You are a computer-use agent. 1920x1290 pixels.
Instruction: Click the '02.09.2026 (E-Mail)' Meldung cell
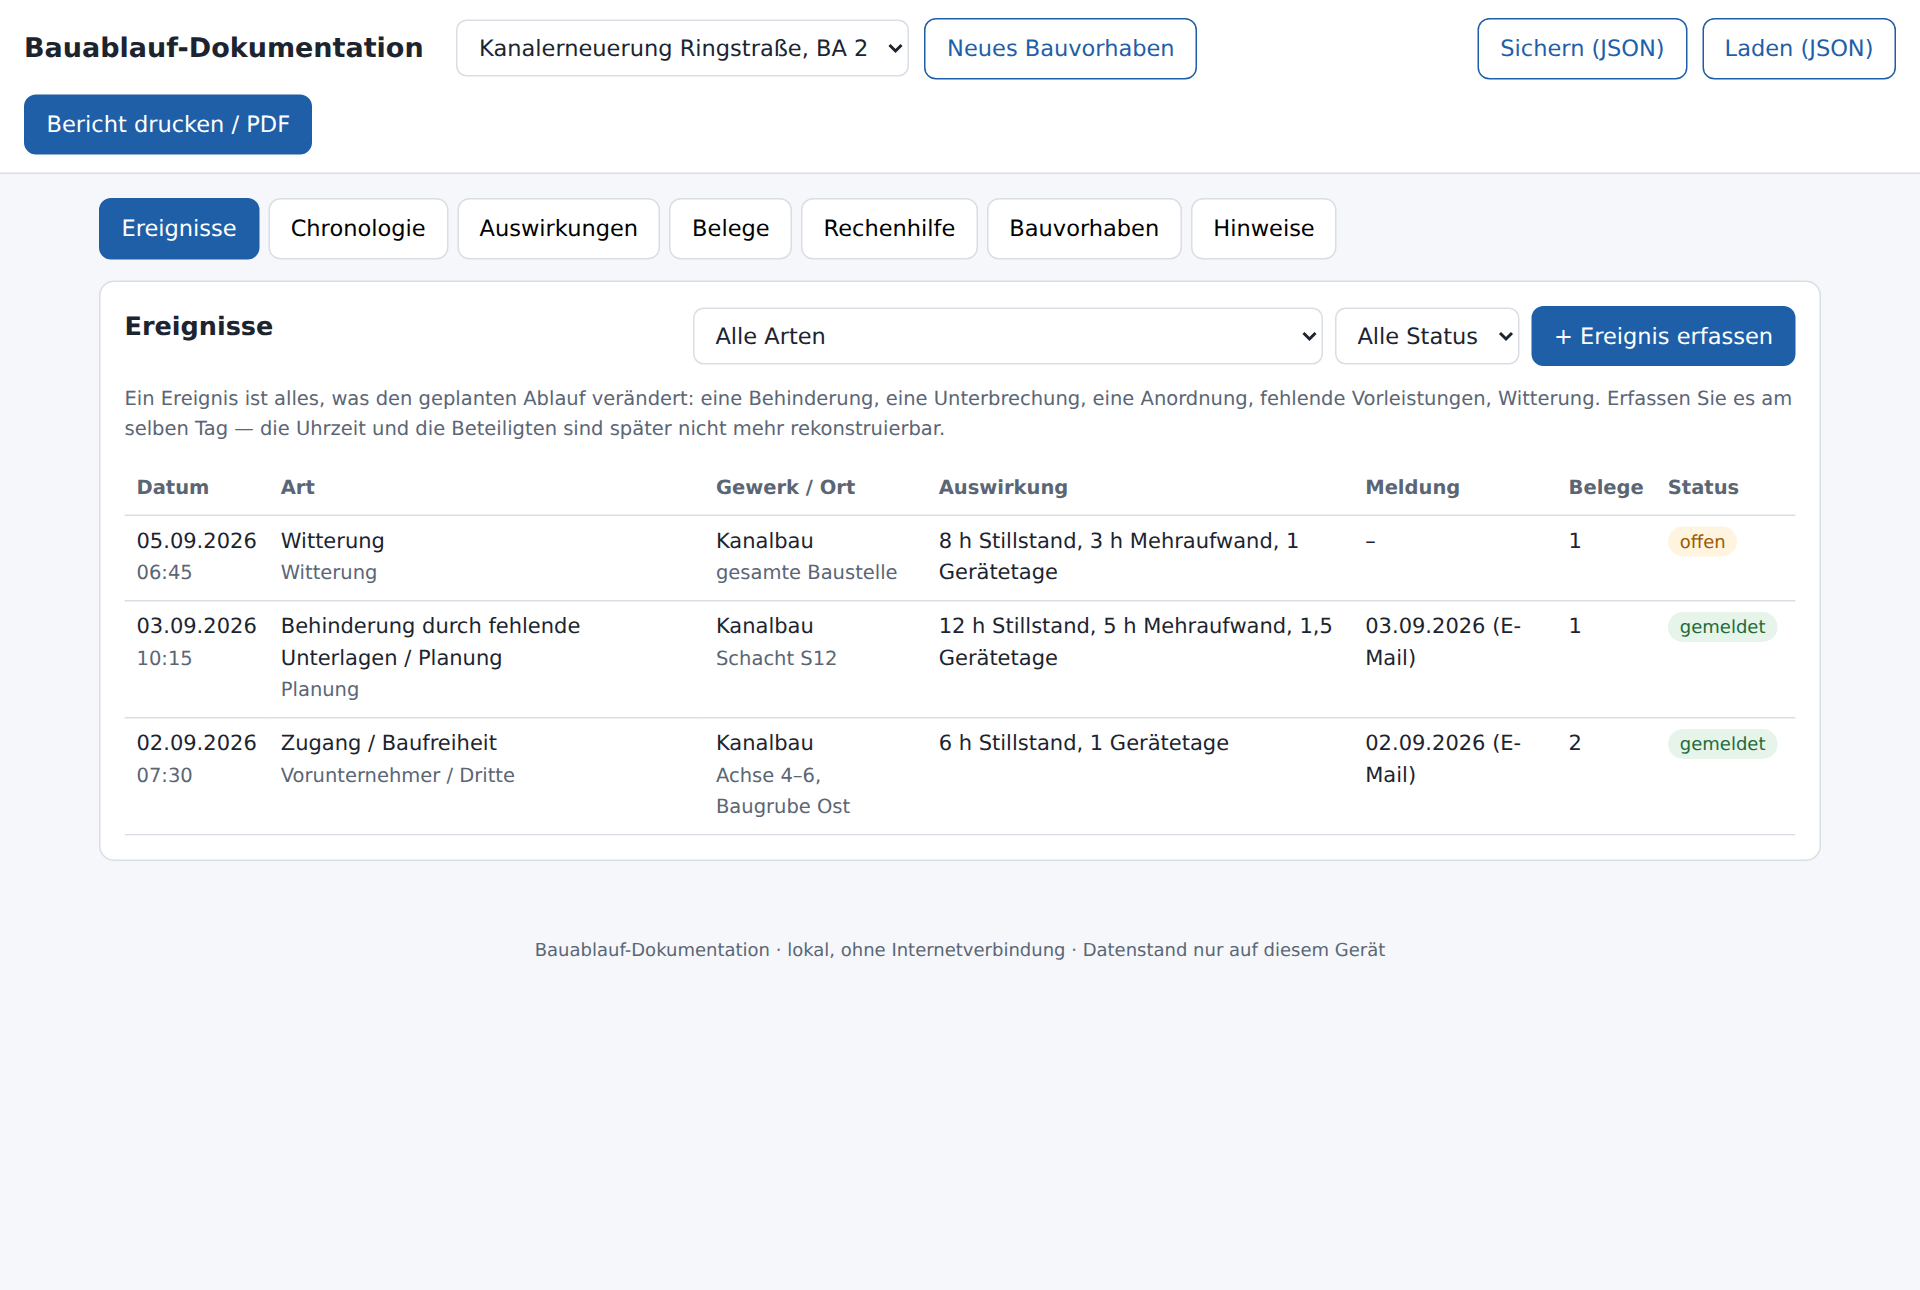tap(1443, 759)
